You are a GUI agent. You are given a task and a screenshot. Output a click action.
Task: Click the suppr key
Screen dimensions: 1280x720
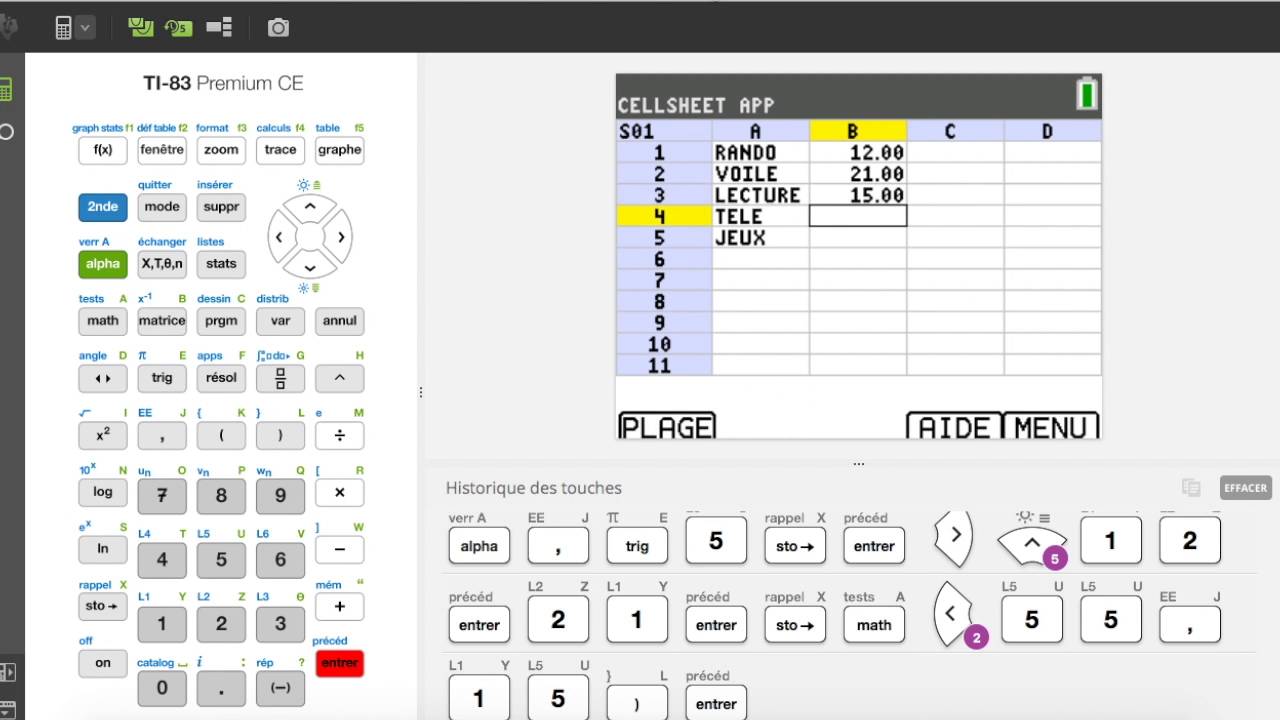coord(221,207)
